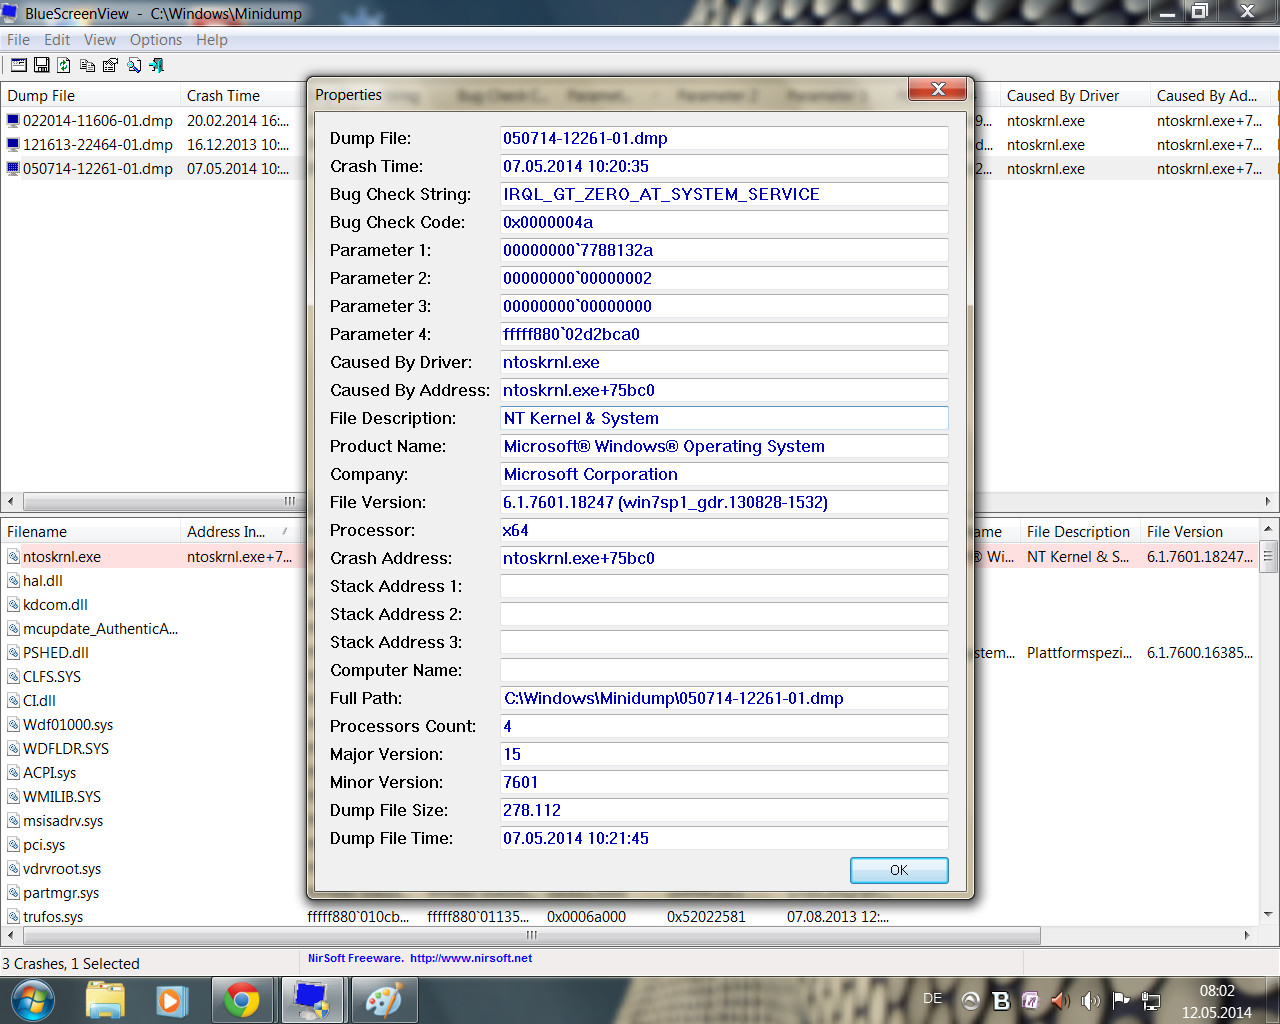This screenshot has width=1280, height=1024.
Task: Click the Caused By Address field
Action: [x=724, y=390]
